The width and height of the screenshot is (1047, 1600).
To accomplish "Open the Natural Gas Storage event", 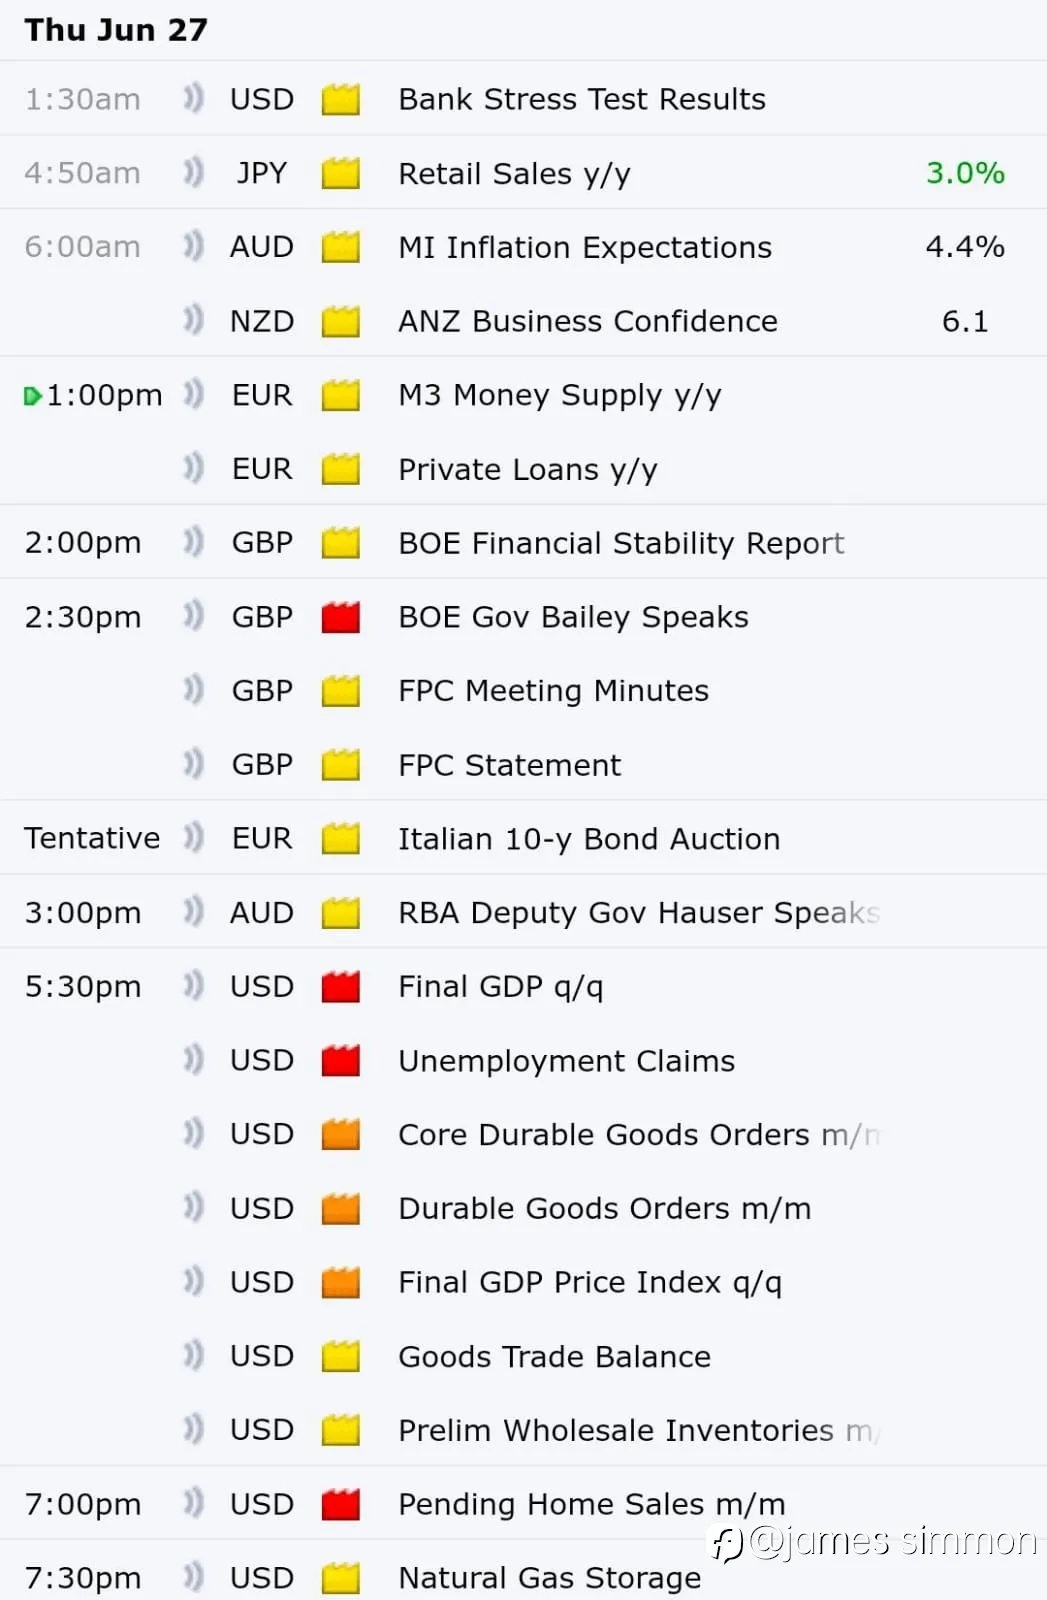I will (549, 1578).
